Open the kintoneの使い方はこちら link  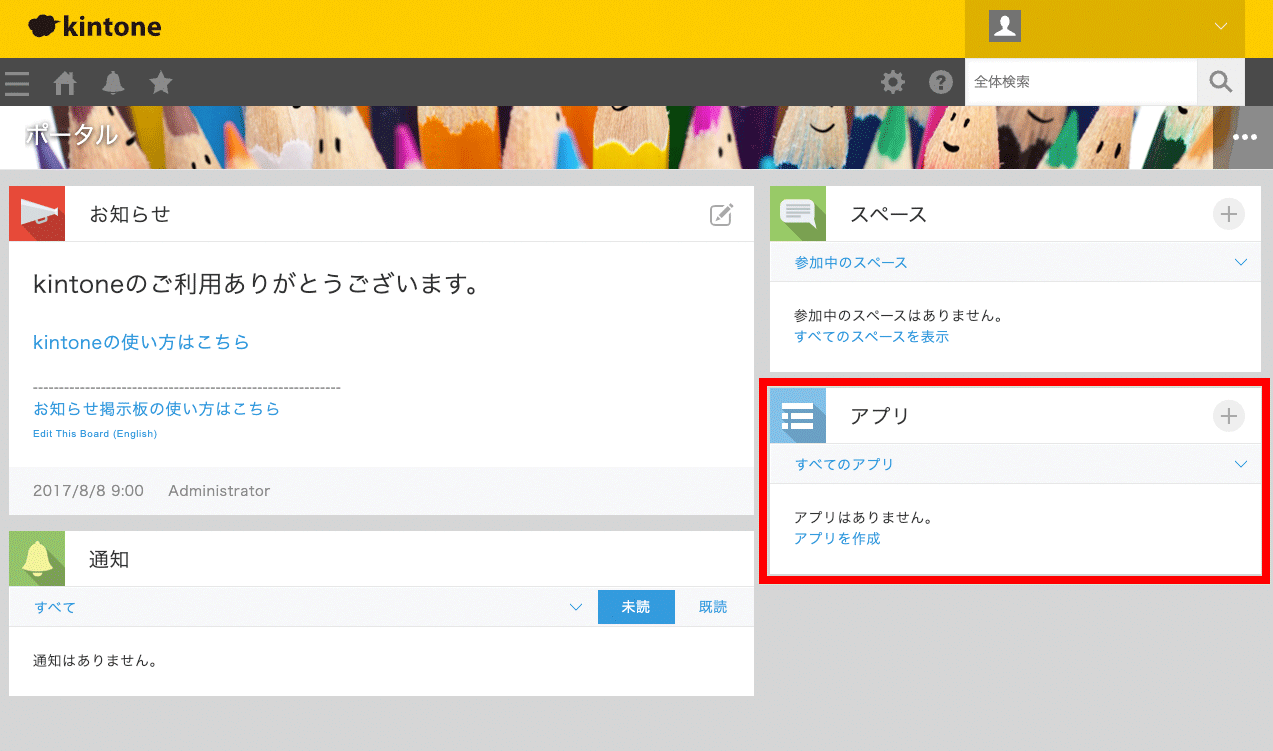pyautogui.click(x=141, y=342)
